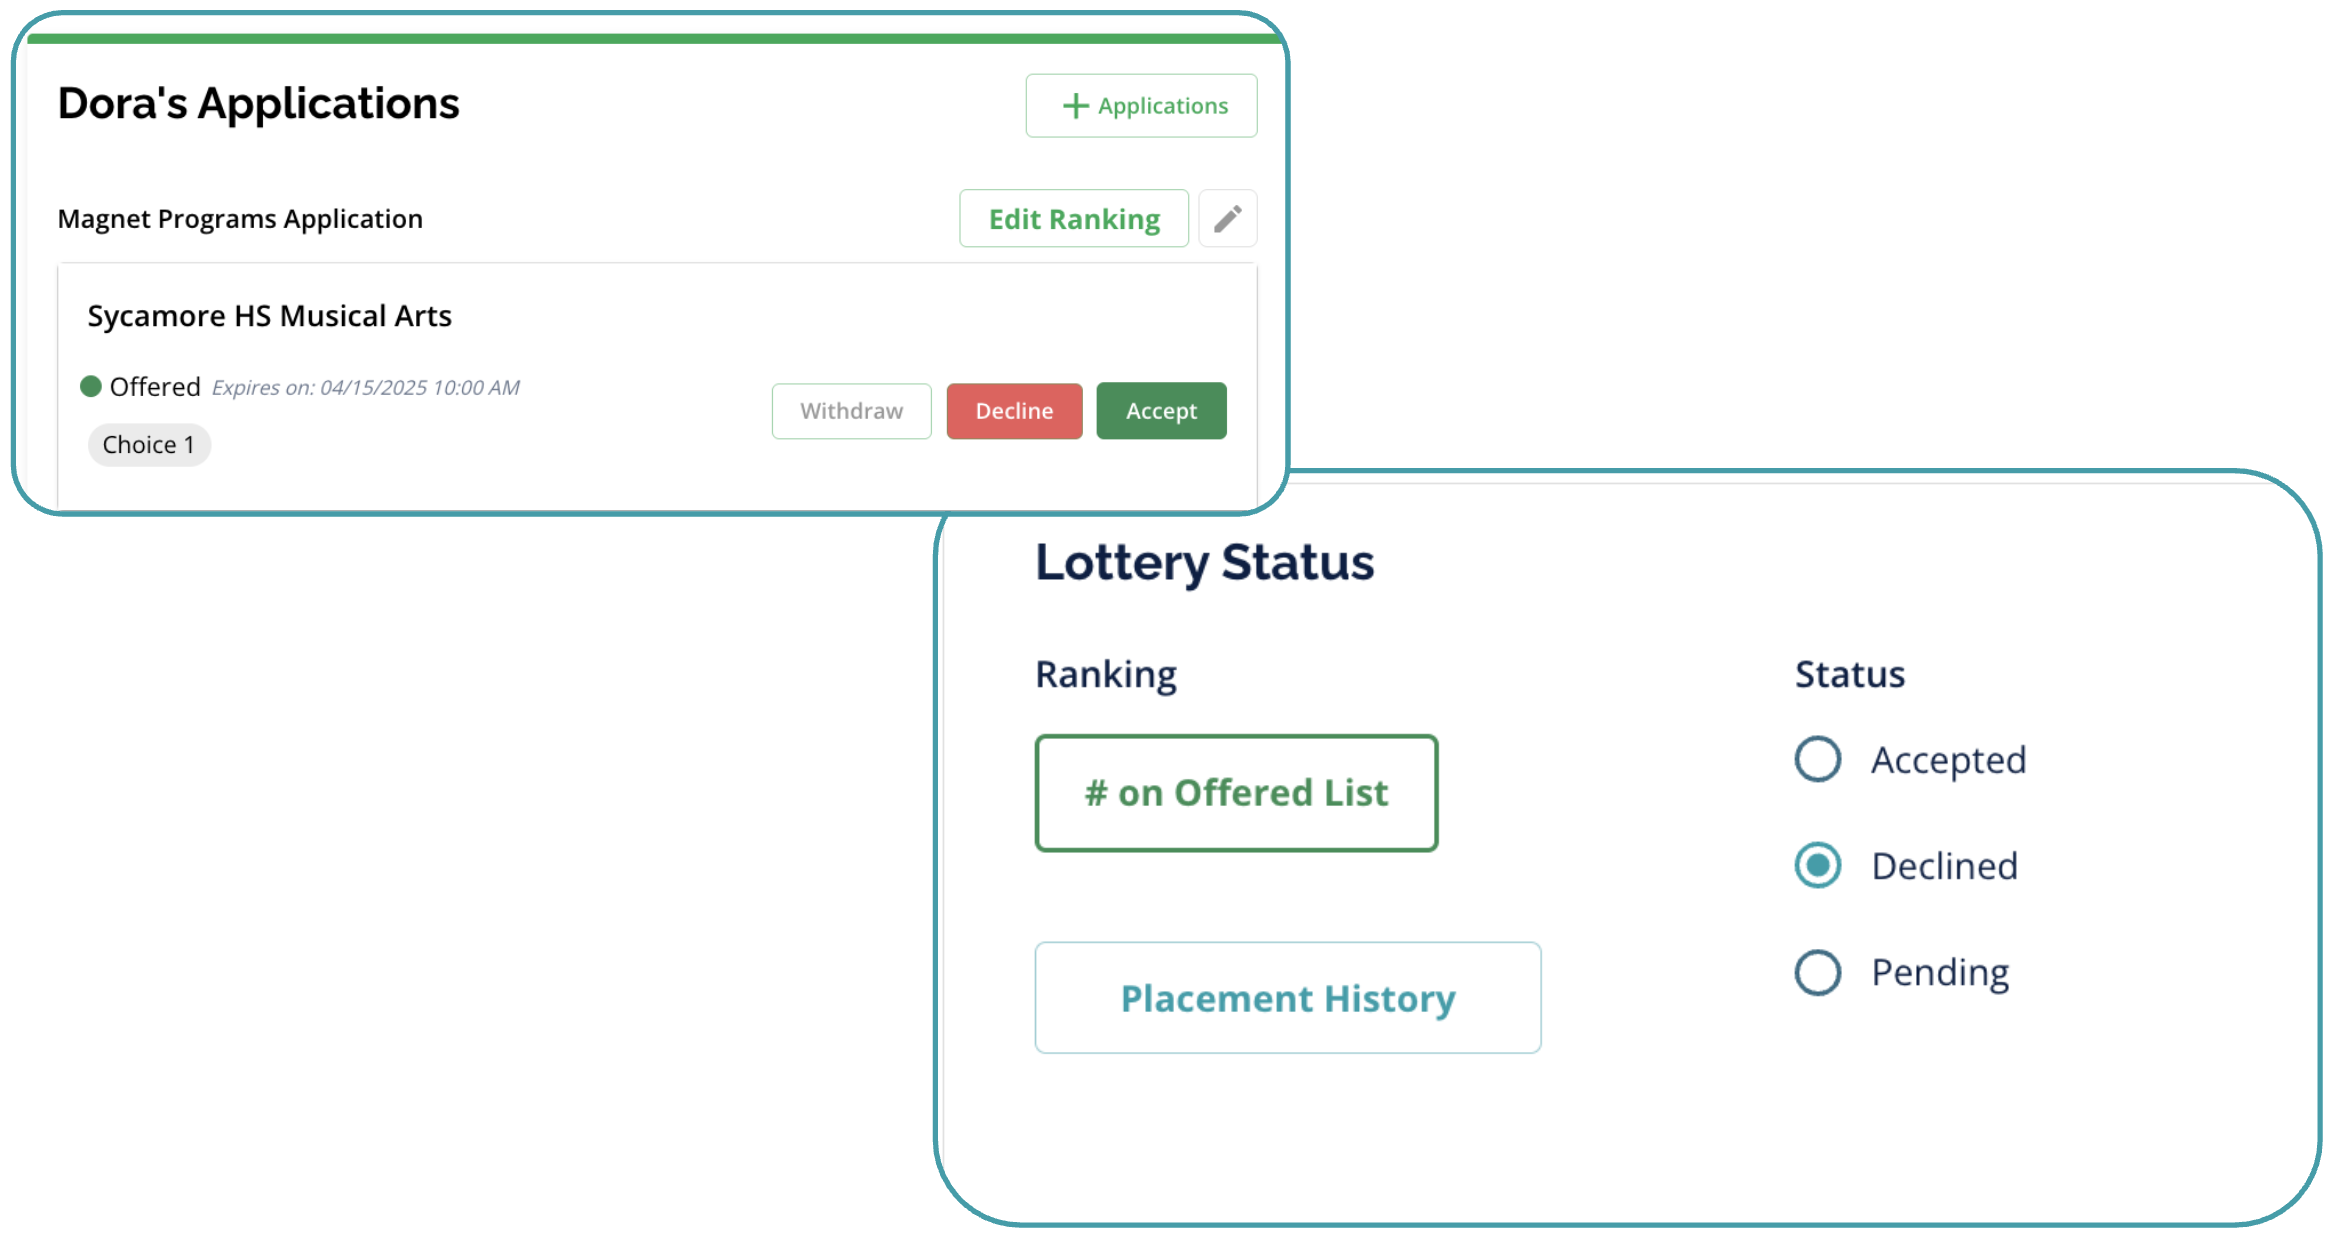
Task: Click the pencil edit icon
Action: 1227,218
